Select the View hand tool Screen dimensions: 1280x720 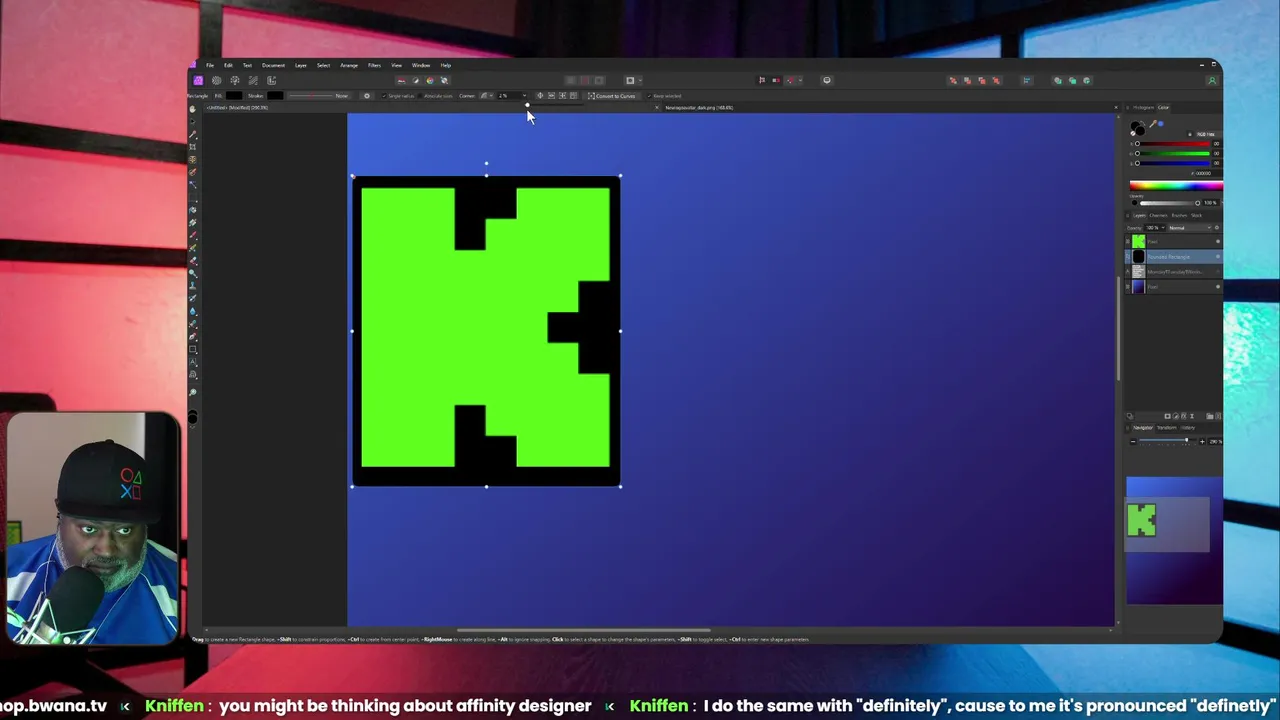[193, 109]
